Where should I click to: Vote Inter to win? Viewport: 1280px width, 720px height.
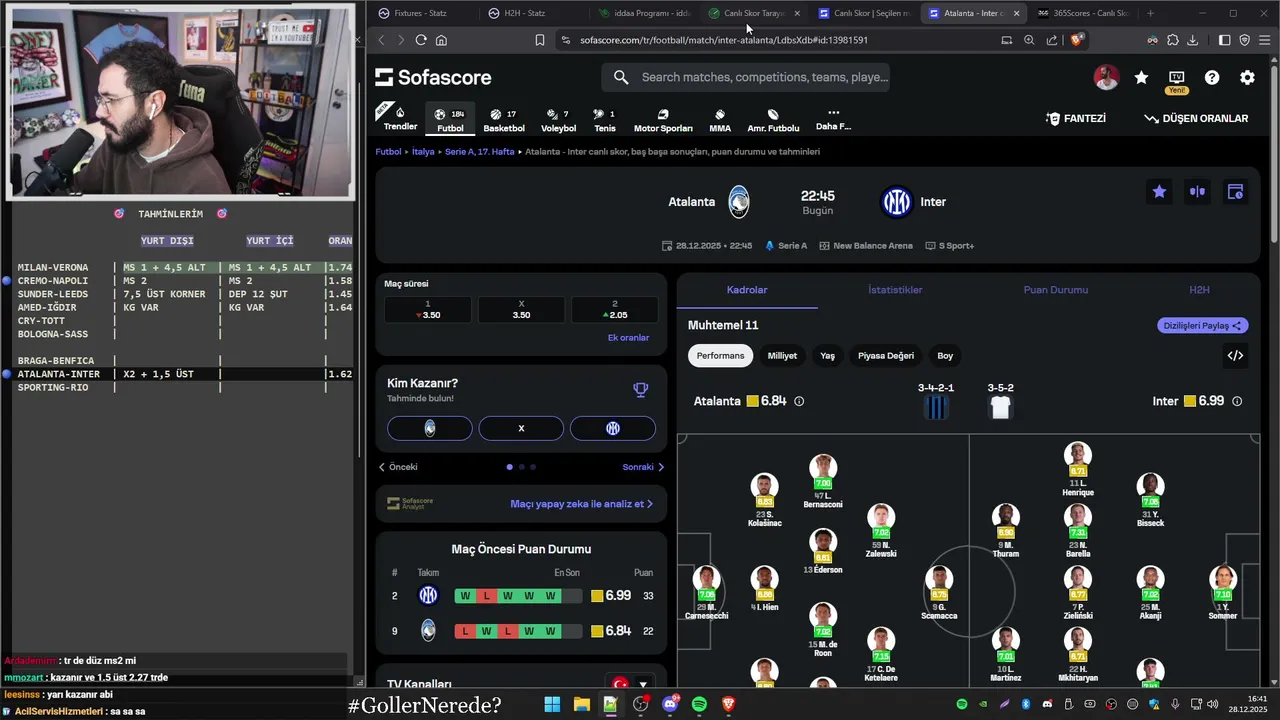[613, 428]
